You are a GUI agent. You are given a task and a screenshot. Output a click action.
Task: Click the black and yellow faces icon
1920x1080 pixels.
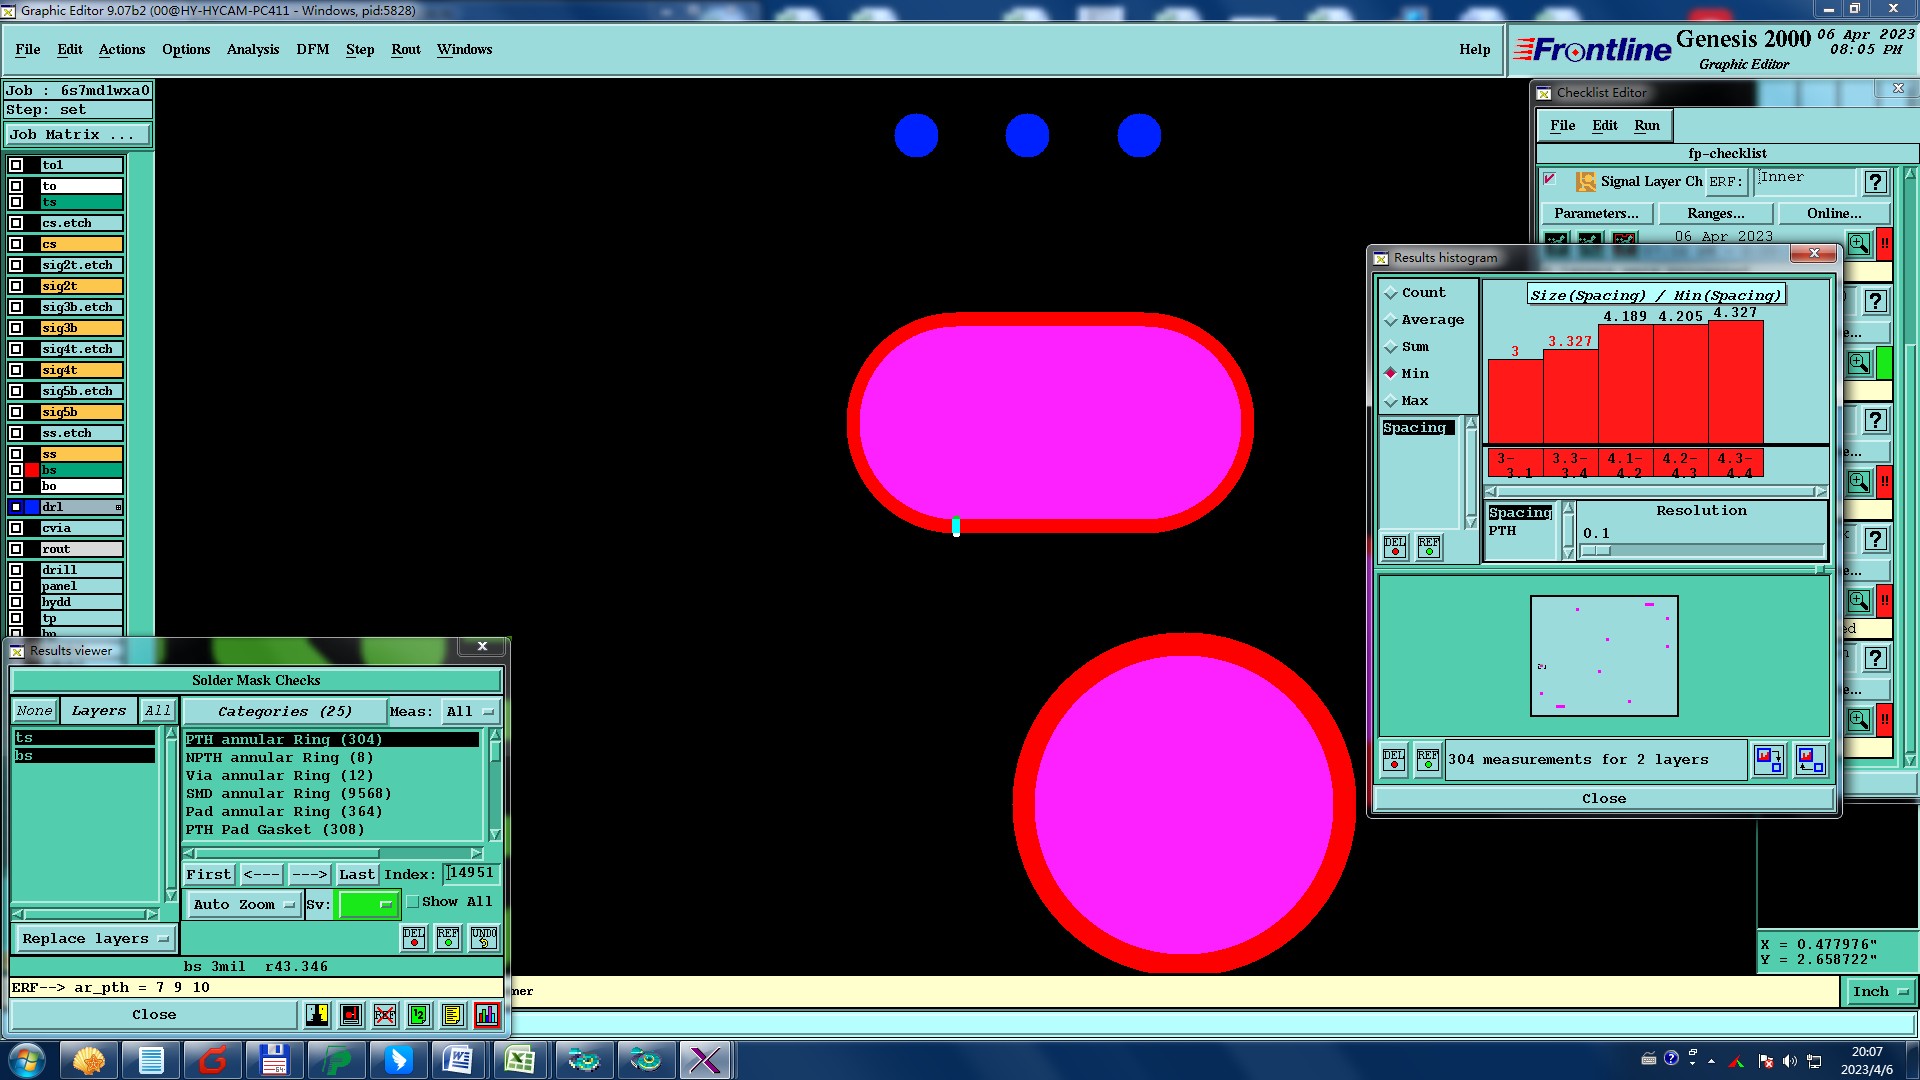tap(317, 1015)
